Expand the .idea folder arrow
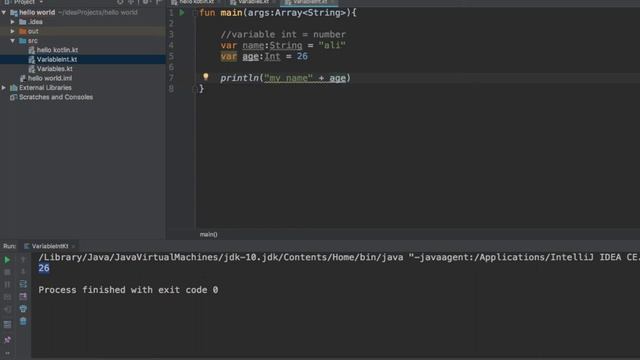This screenshot has height=360, width=640. pyautogui.click(x=13, y=22)
